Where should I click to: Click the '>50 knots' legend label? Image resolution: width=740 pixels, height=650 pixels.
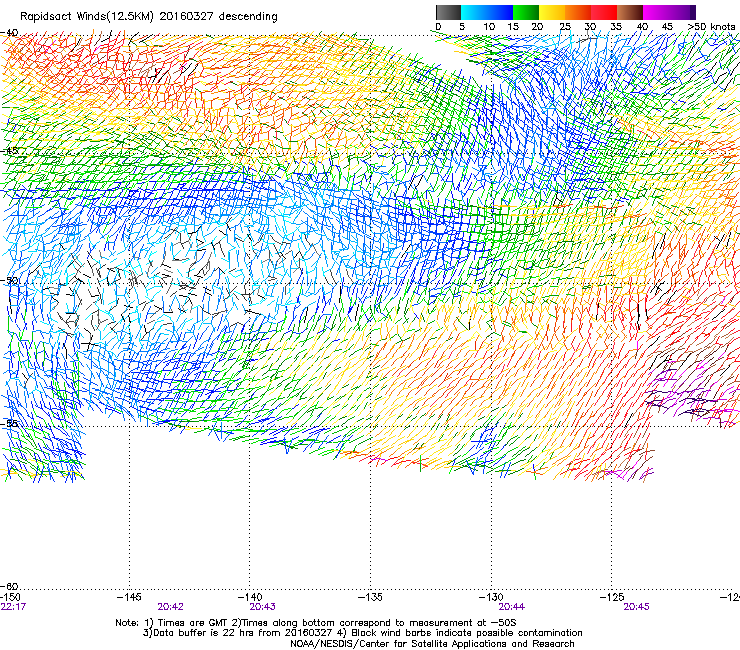(711, 27)
